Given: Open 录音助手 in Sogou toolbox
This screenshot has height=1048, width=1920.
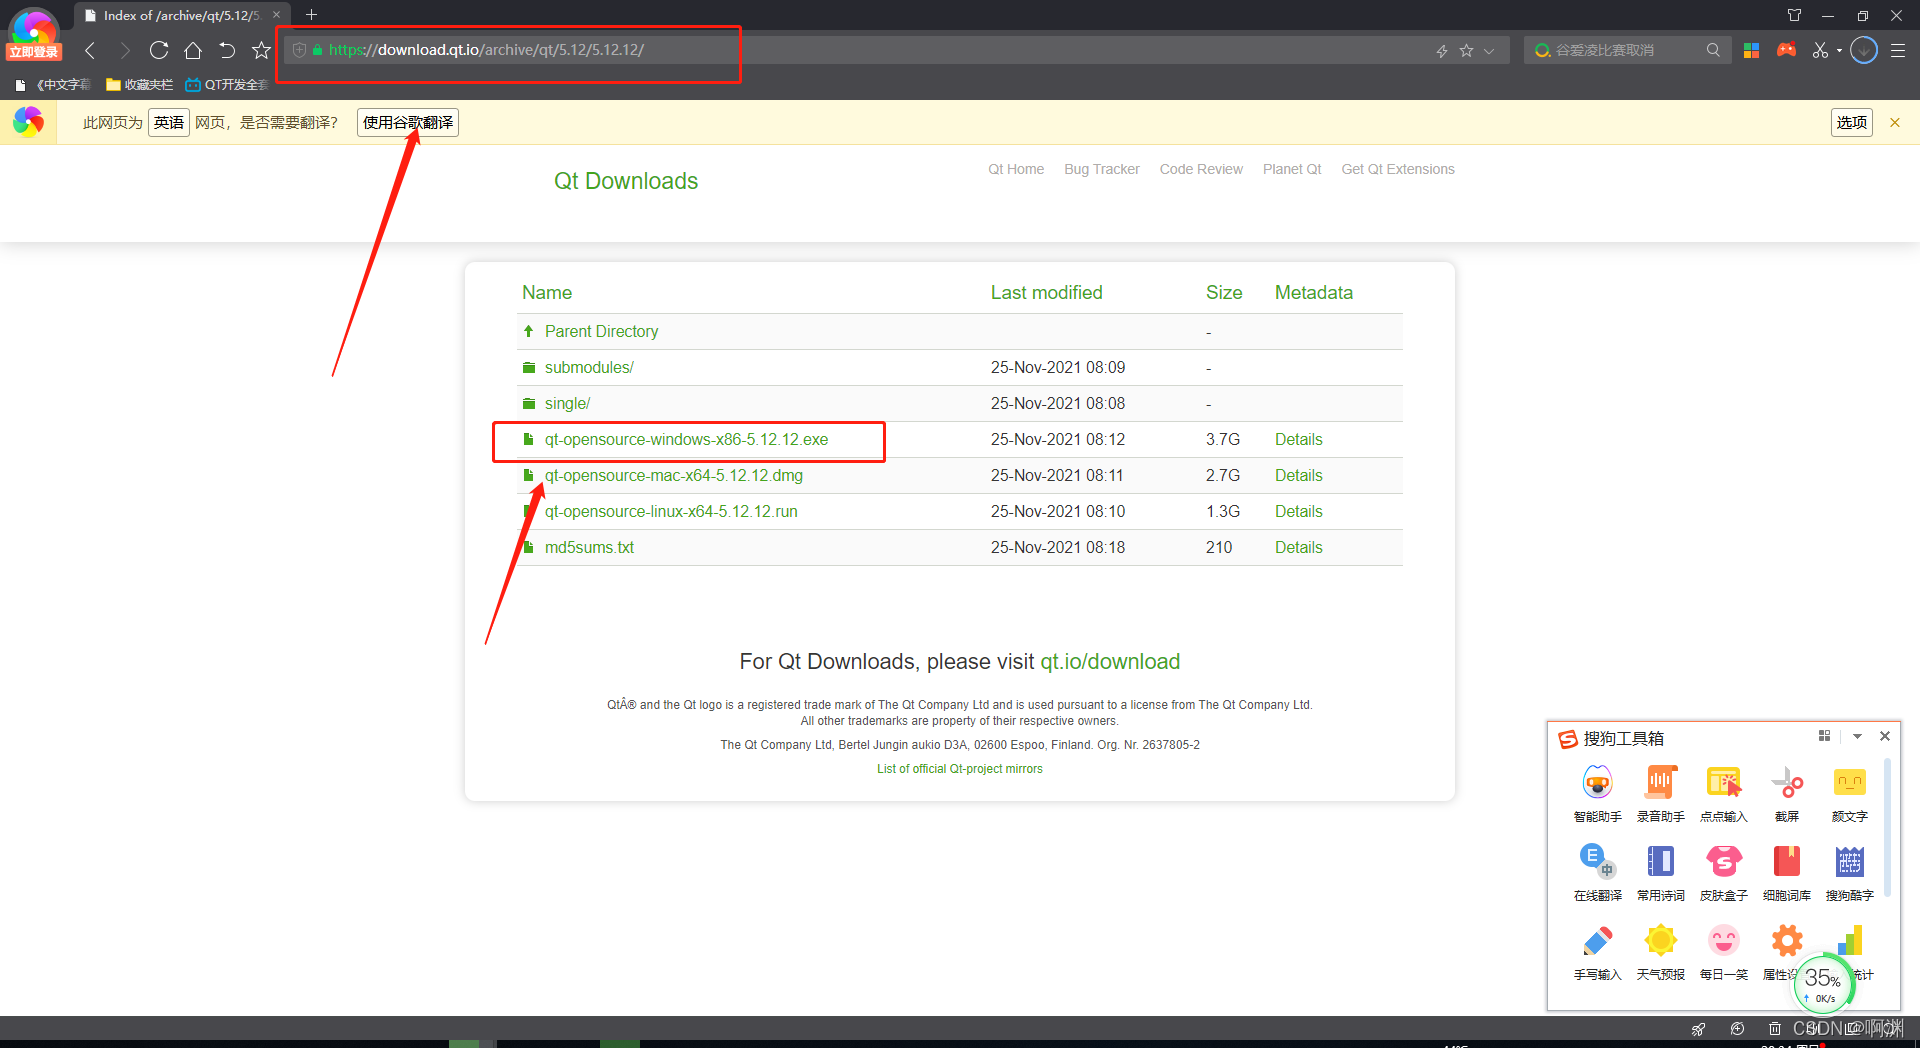Looking at the screenshot, I should pos(1660,794).
